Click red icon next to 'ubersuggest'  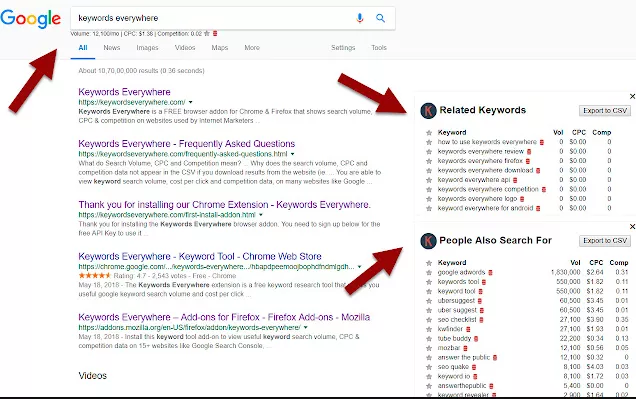coord(479,301)
